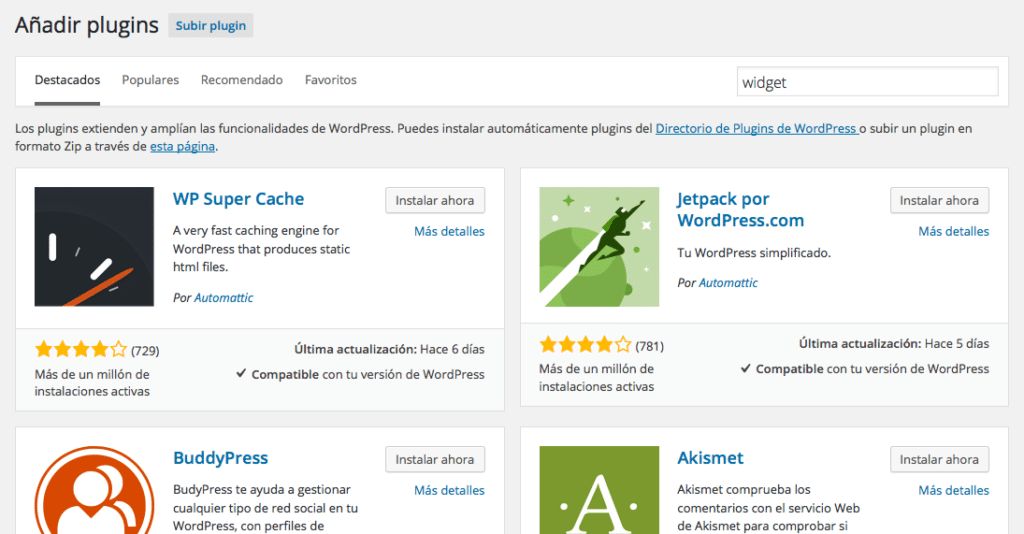
Task: Click the WP Super Cache plugin icon
Action: (94, 247)
